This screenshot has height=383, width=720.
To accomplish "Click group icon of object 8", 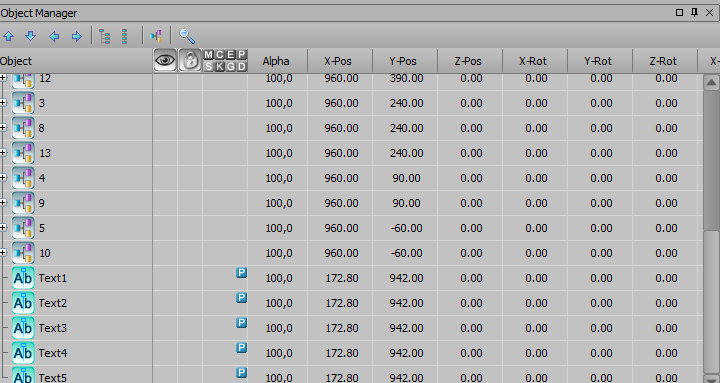I will (x=23, y=128).
